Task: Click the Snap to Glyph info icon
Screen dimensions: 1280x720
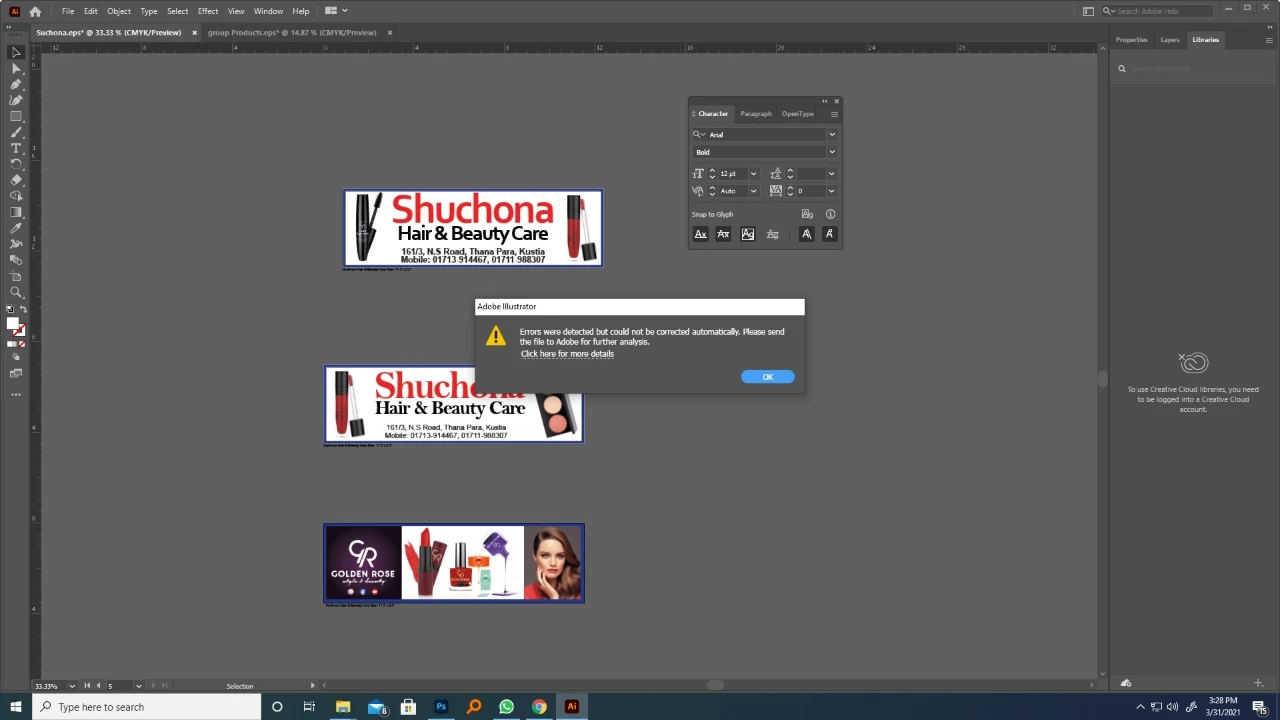Action: (x=830, y=214)
